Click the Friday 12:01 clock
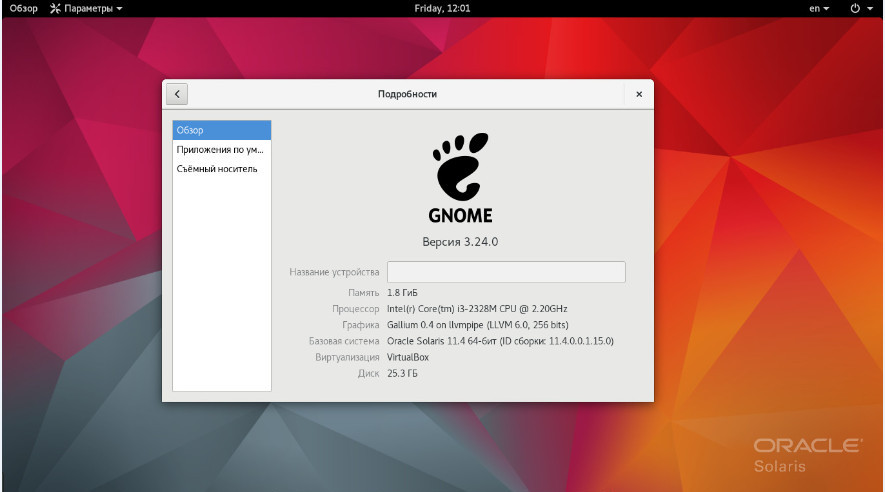Screen dimensions: 885x492 coord(442,8)
